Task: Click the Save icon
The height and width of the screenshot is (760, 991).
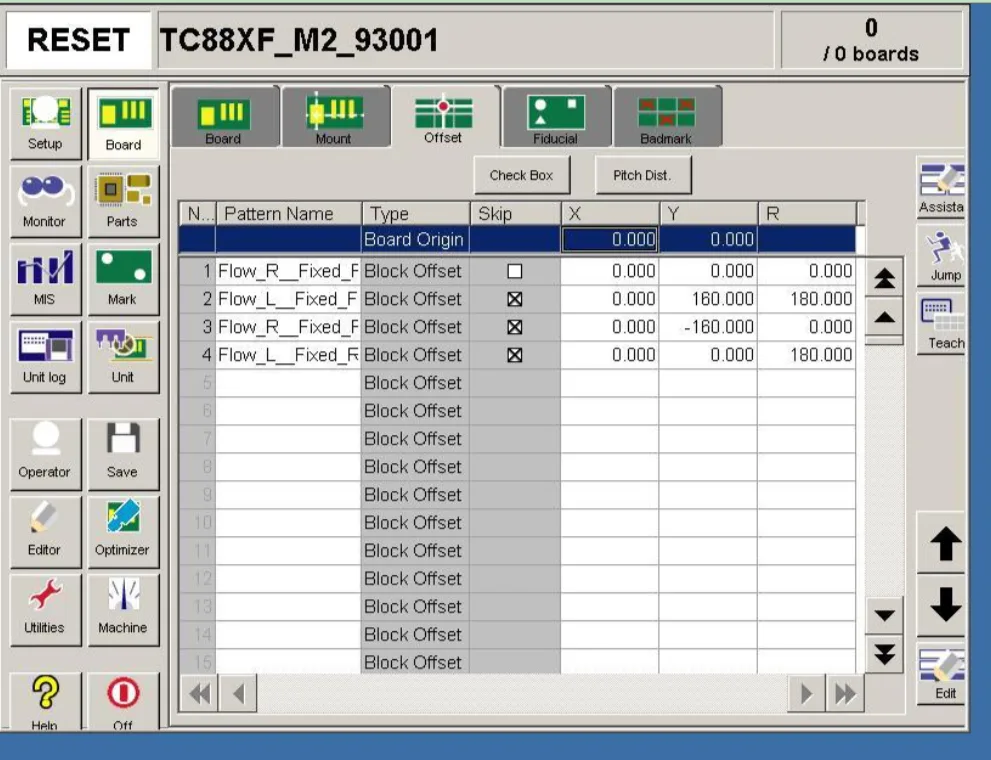Action: (122, 453)
